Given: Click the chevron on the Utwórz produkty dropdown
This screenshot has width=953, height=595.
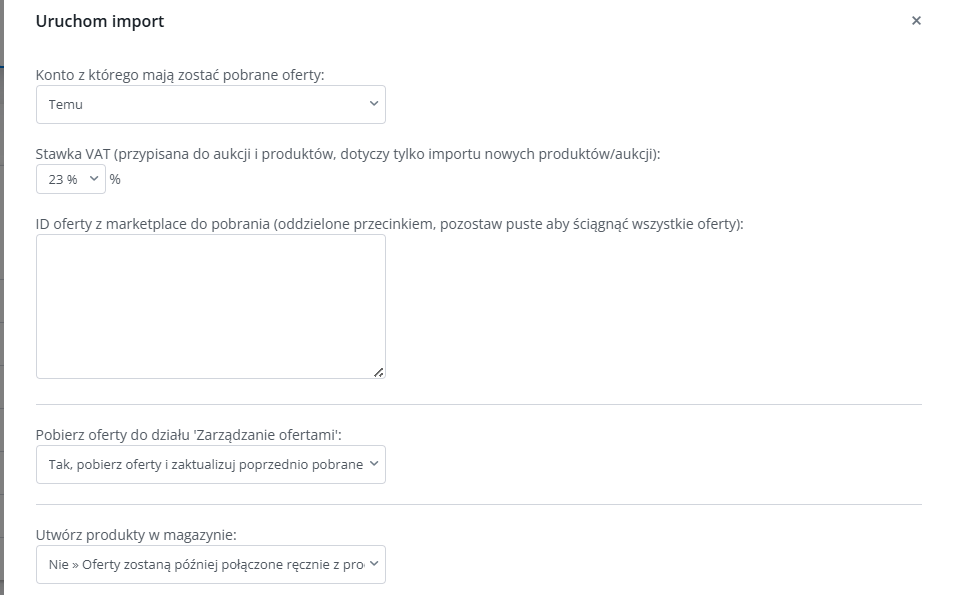Looking at the screenshot, I should coord(374,564).
